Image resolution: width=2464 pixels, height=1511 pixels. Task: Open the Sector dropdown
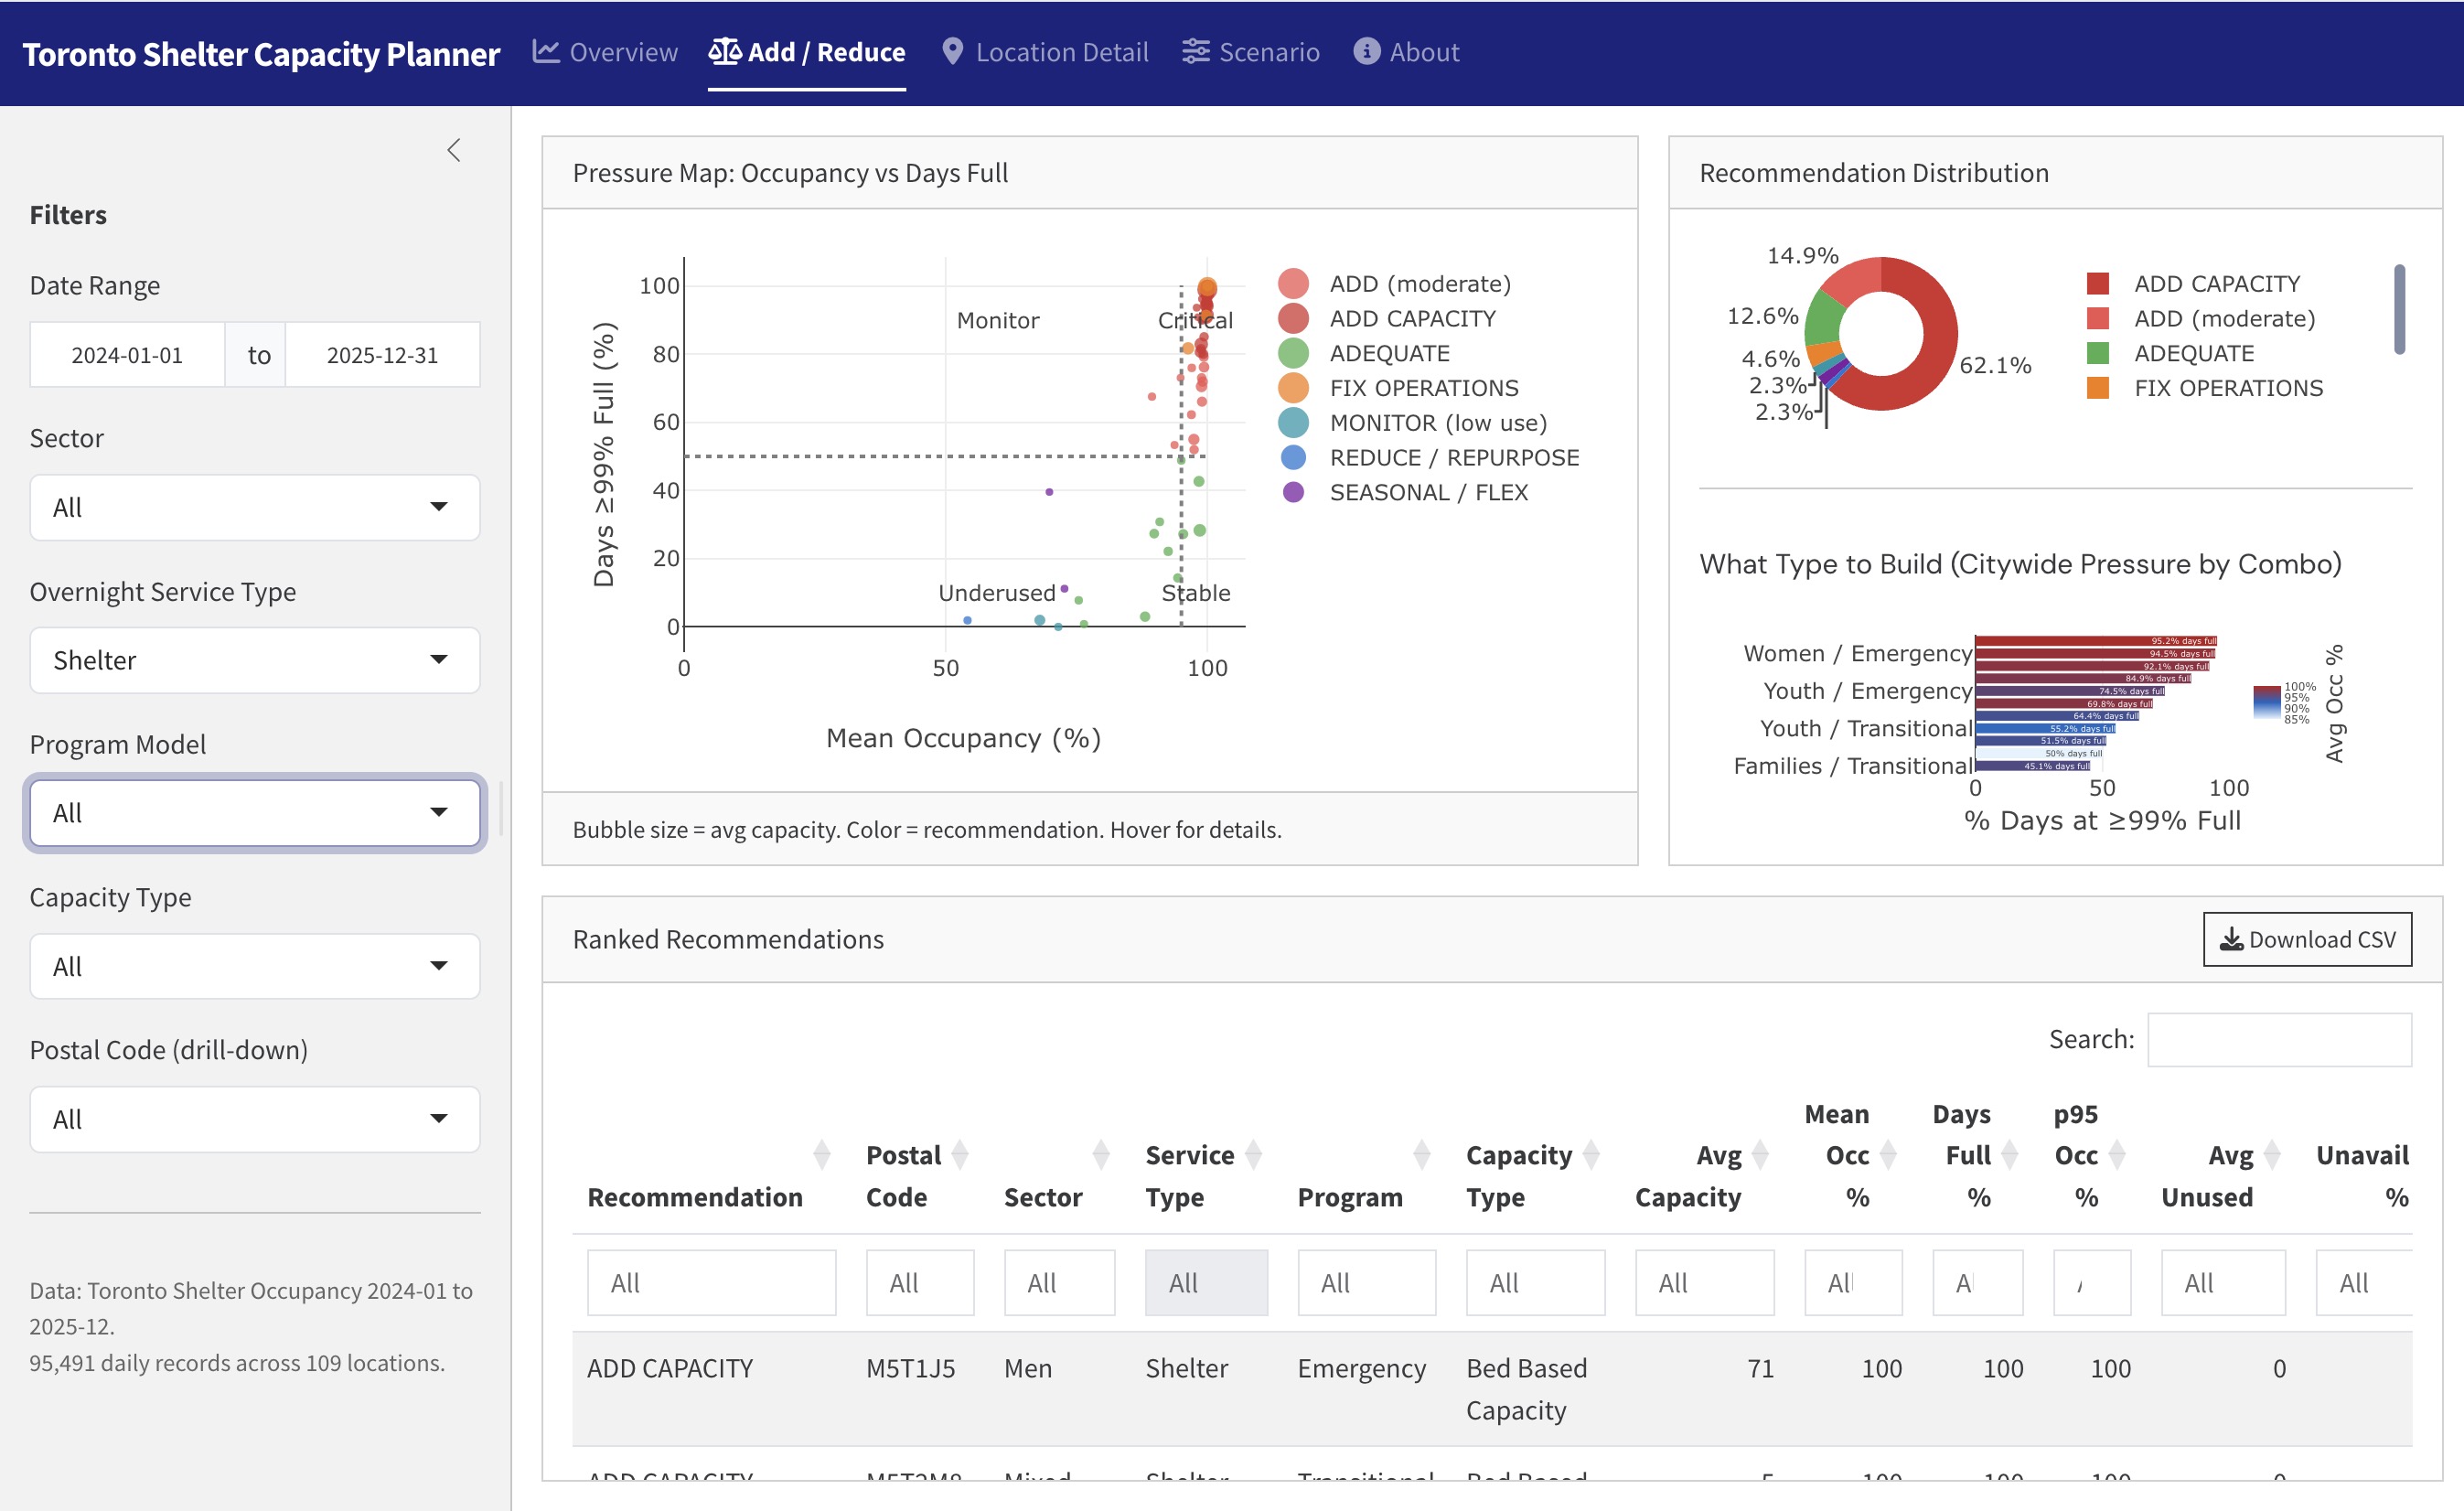tap(254, 507)
